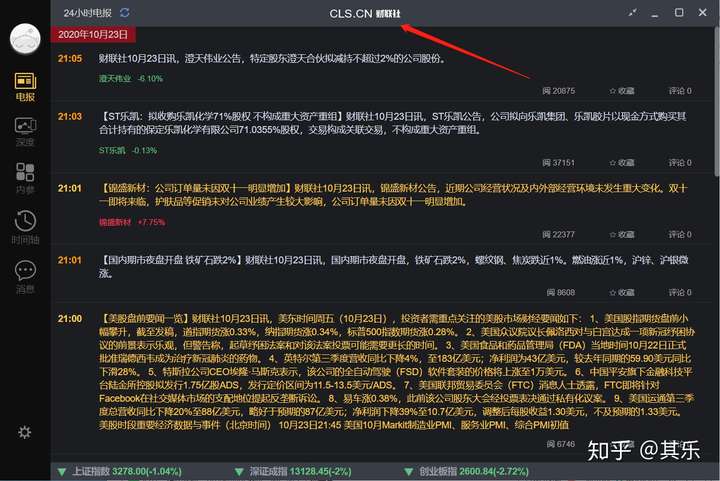Click read count 6746
This screenshot has width=720, height=481.
(x=561, y=444)
